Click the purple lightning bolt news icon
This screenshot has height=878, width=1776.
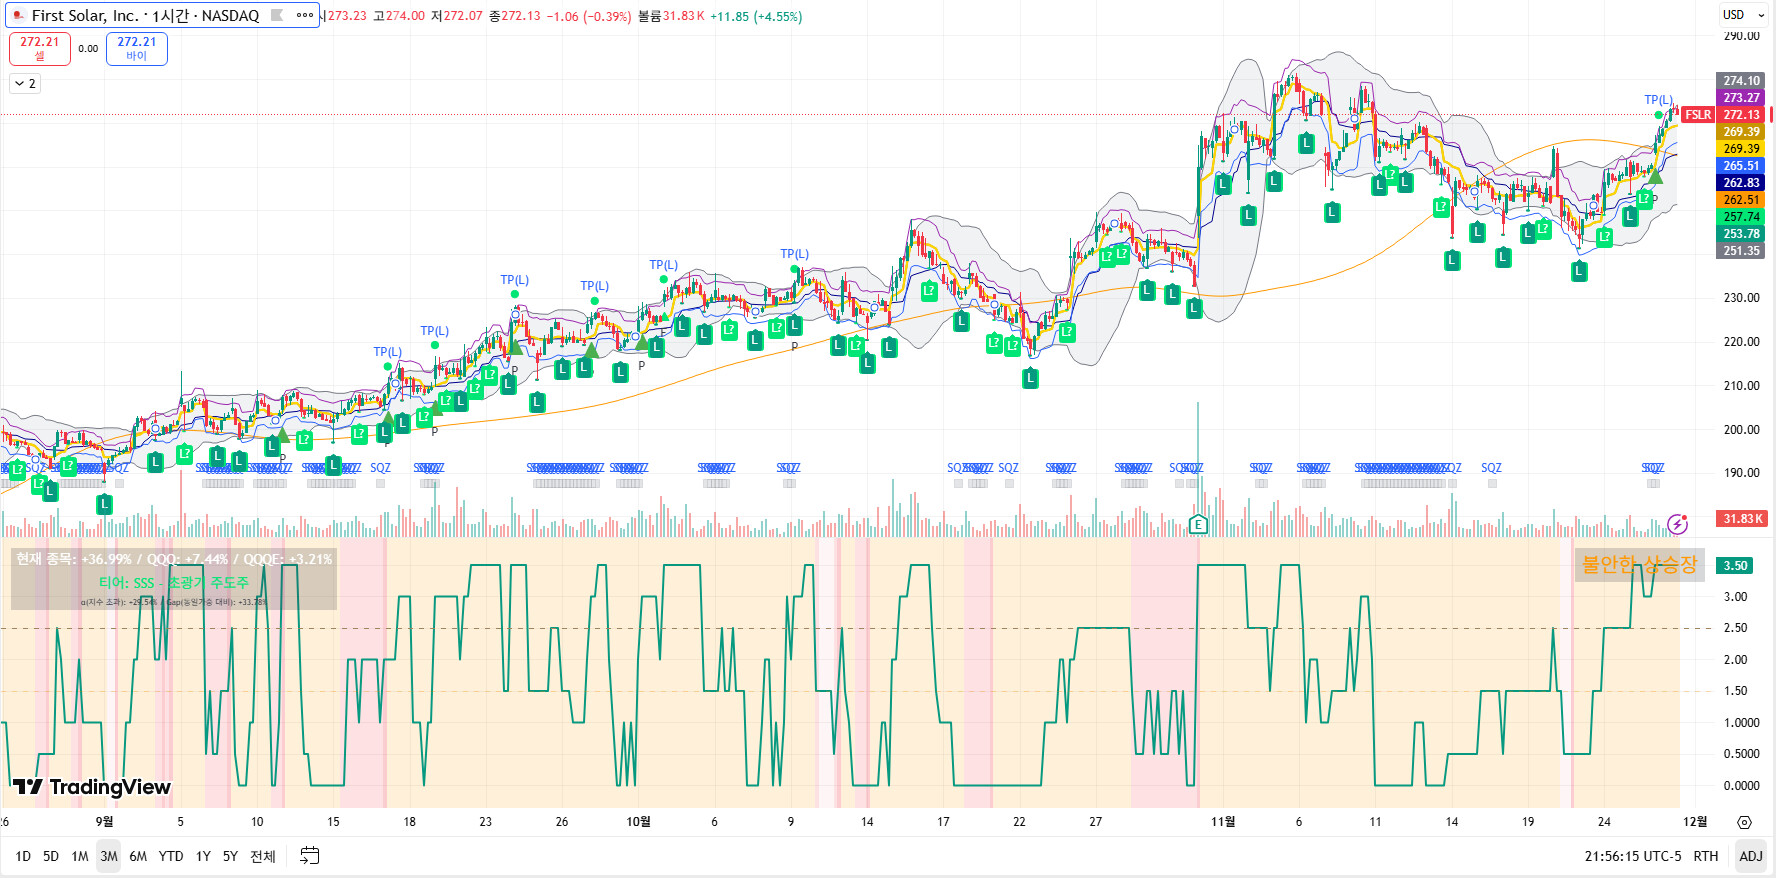(1677, 524)
